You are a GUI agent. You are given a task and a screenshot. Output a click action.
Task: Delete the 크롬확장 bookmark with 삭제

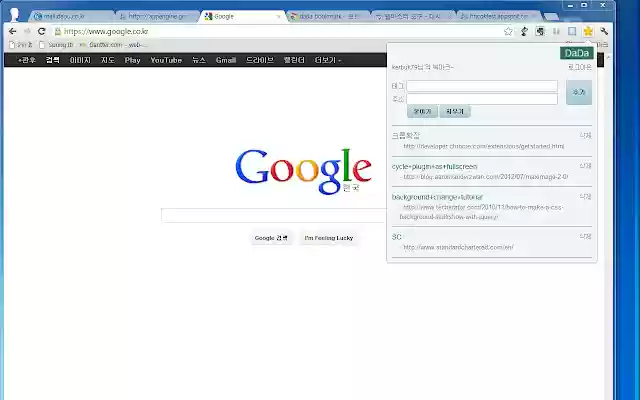point(585,135)
